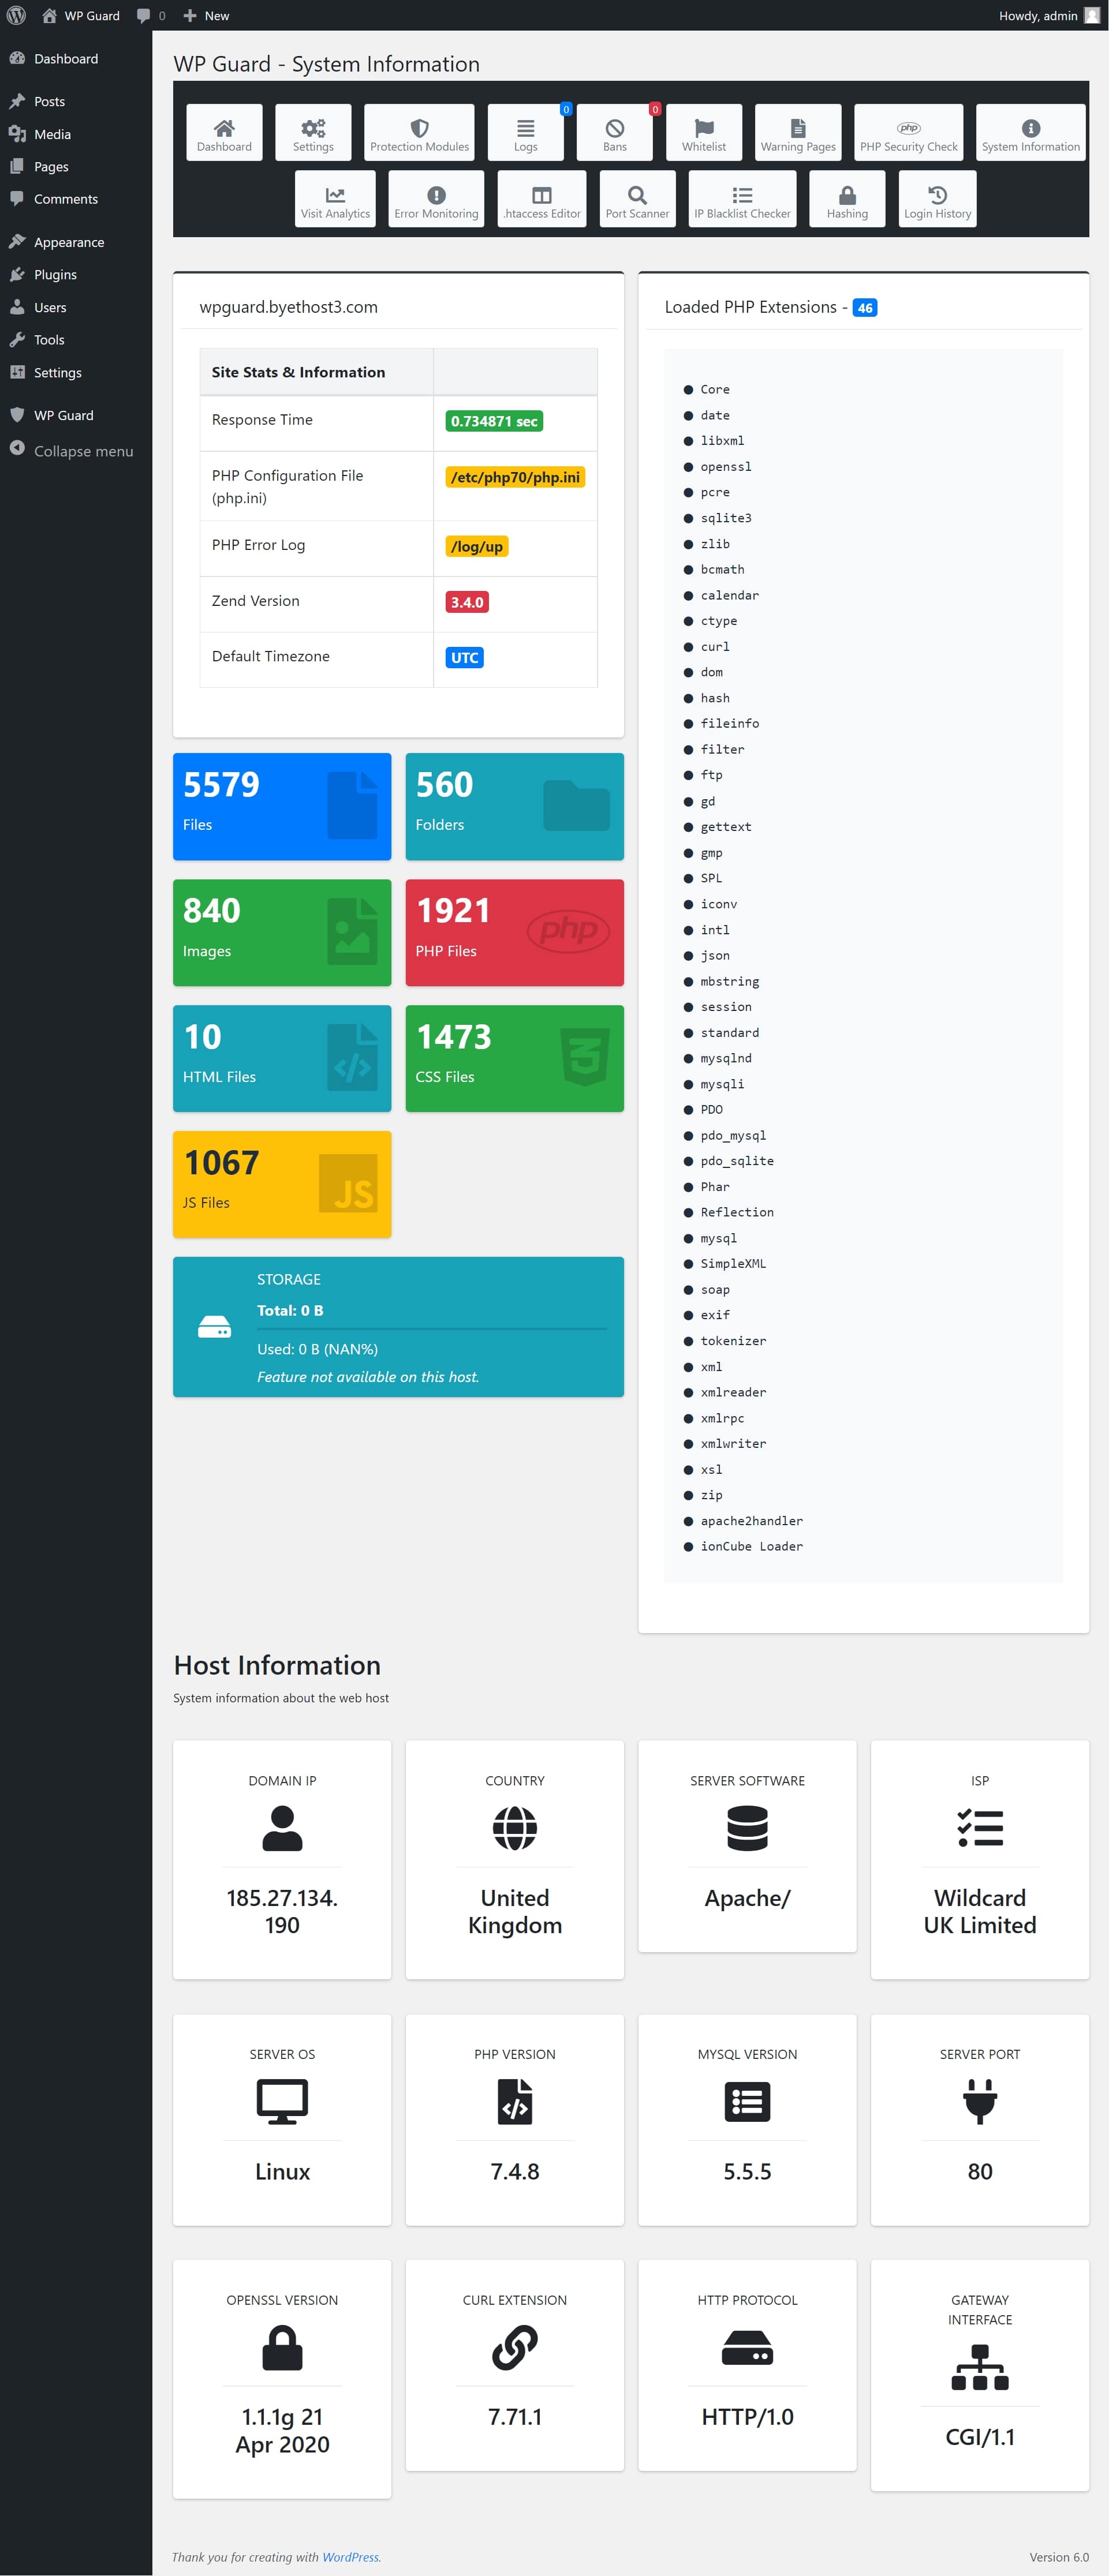
Task: Open Error Monitoring
Action: point(436,198)
